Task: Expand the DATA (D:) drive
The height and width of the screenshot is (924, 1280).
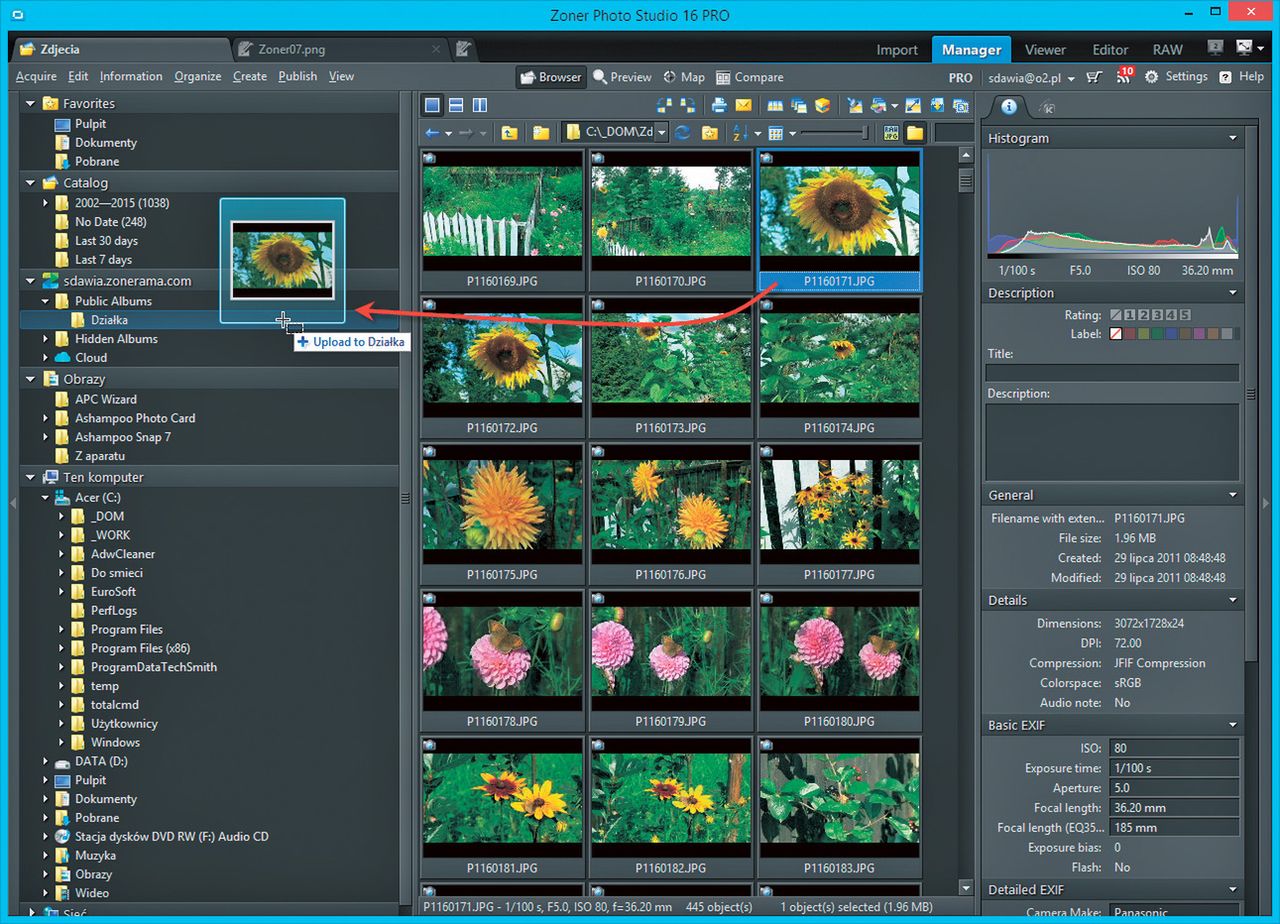Action: coord(46,761)
